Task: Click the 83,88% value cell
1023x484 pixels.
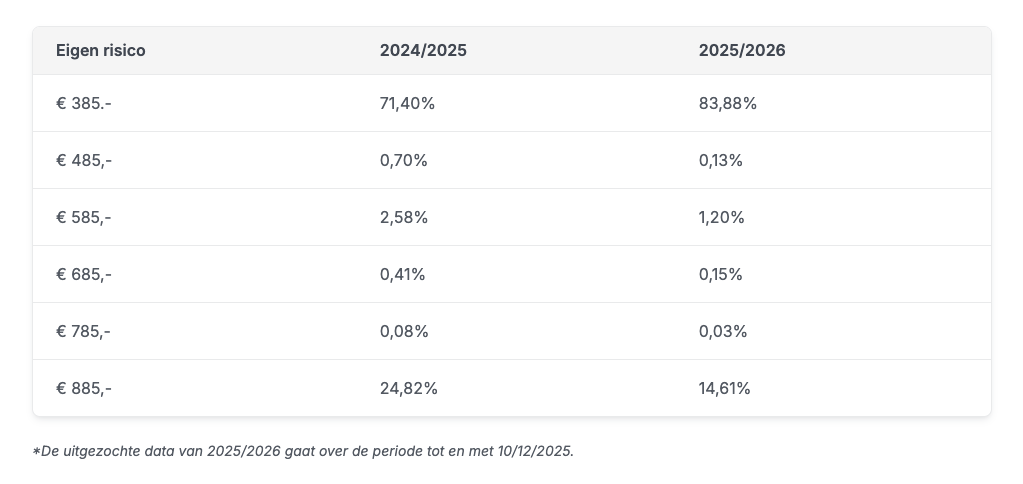Action: [728, 103]
